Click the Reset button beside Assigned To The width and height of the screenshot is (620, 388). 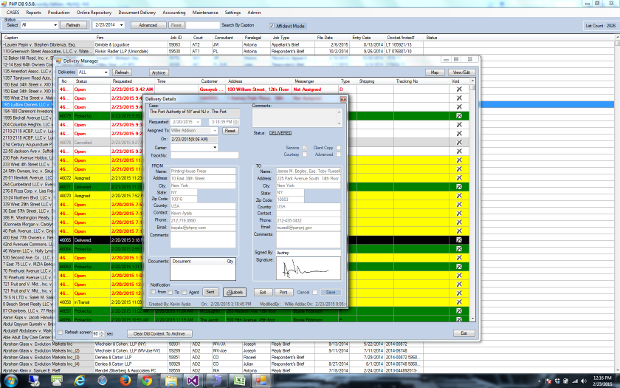[230, 131]
